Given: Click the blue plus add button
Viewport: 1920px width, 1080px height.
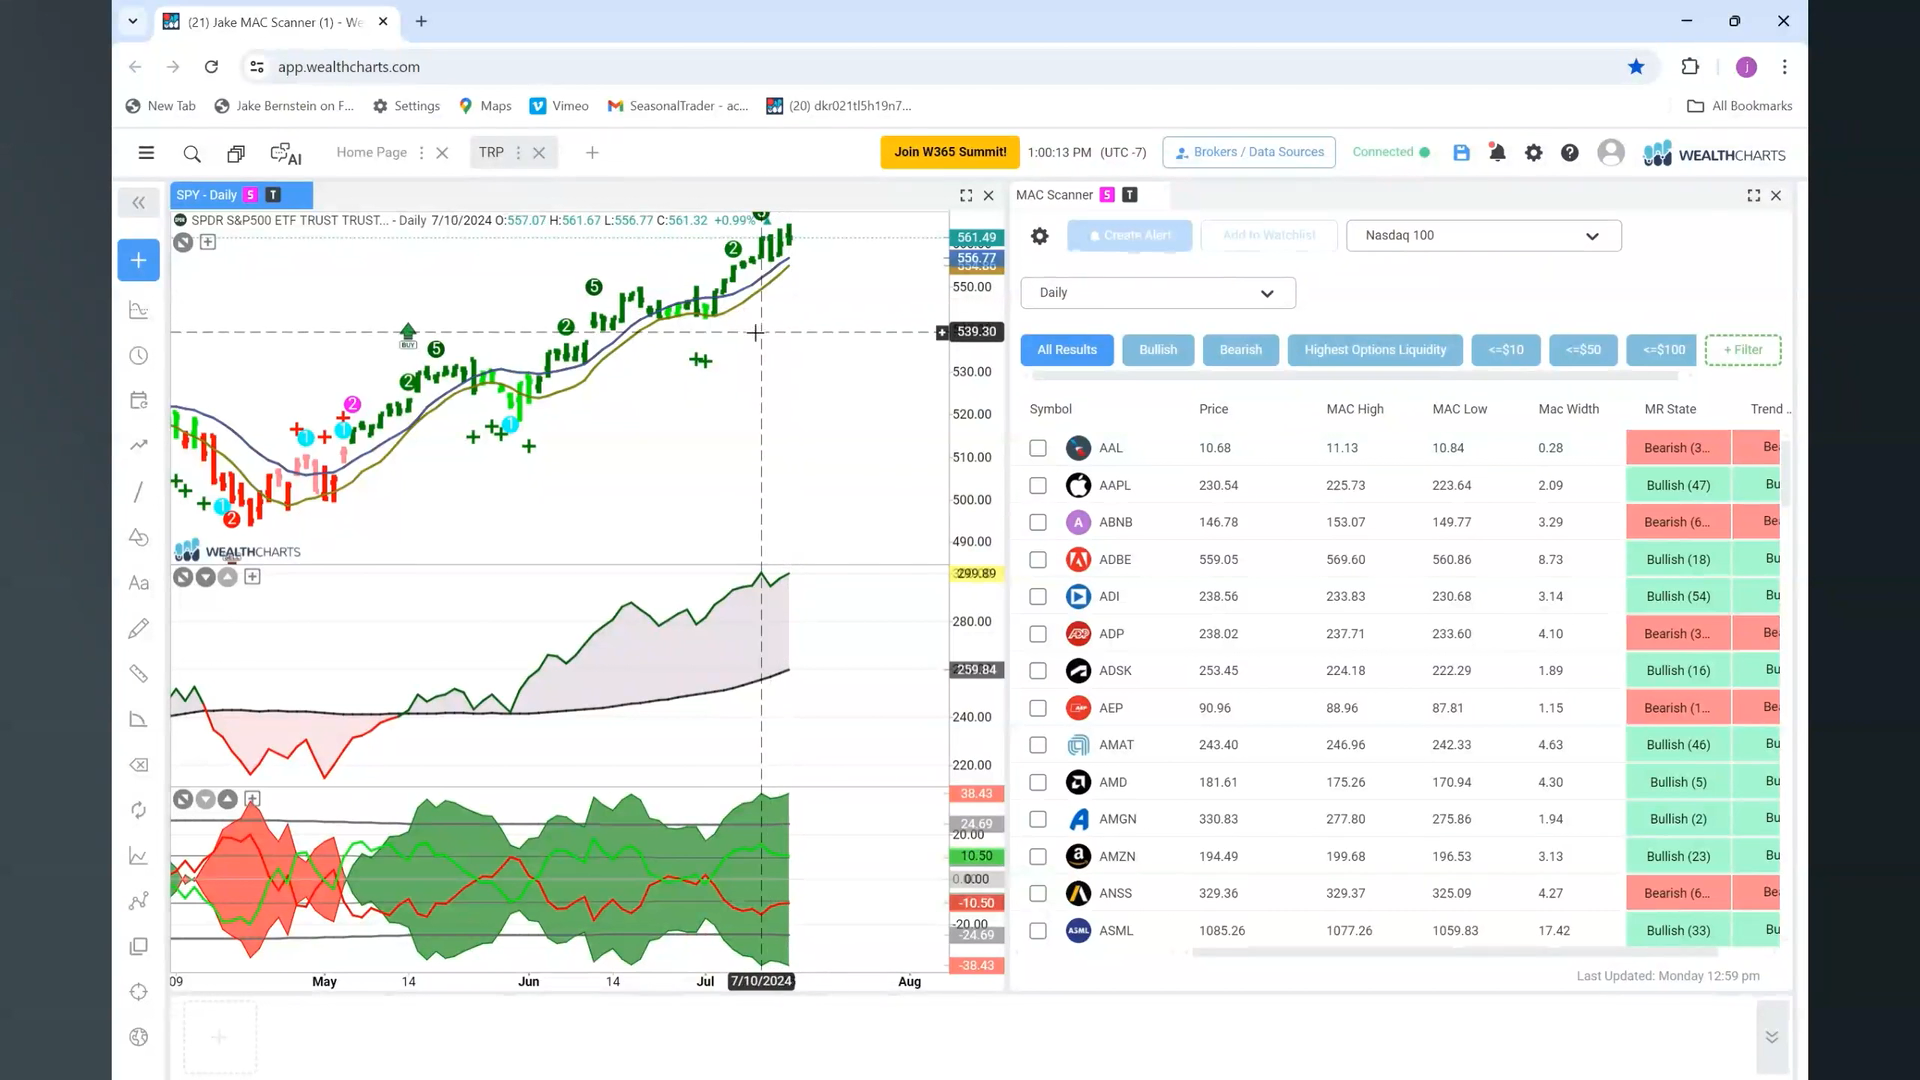Looking at the screenshot, I should pos(139,260).
